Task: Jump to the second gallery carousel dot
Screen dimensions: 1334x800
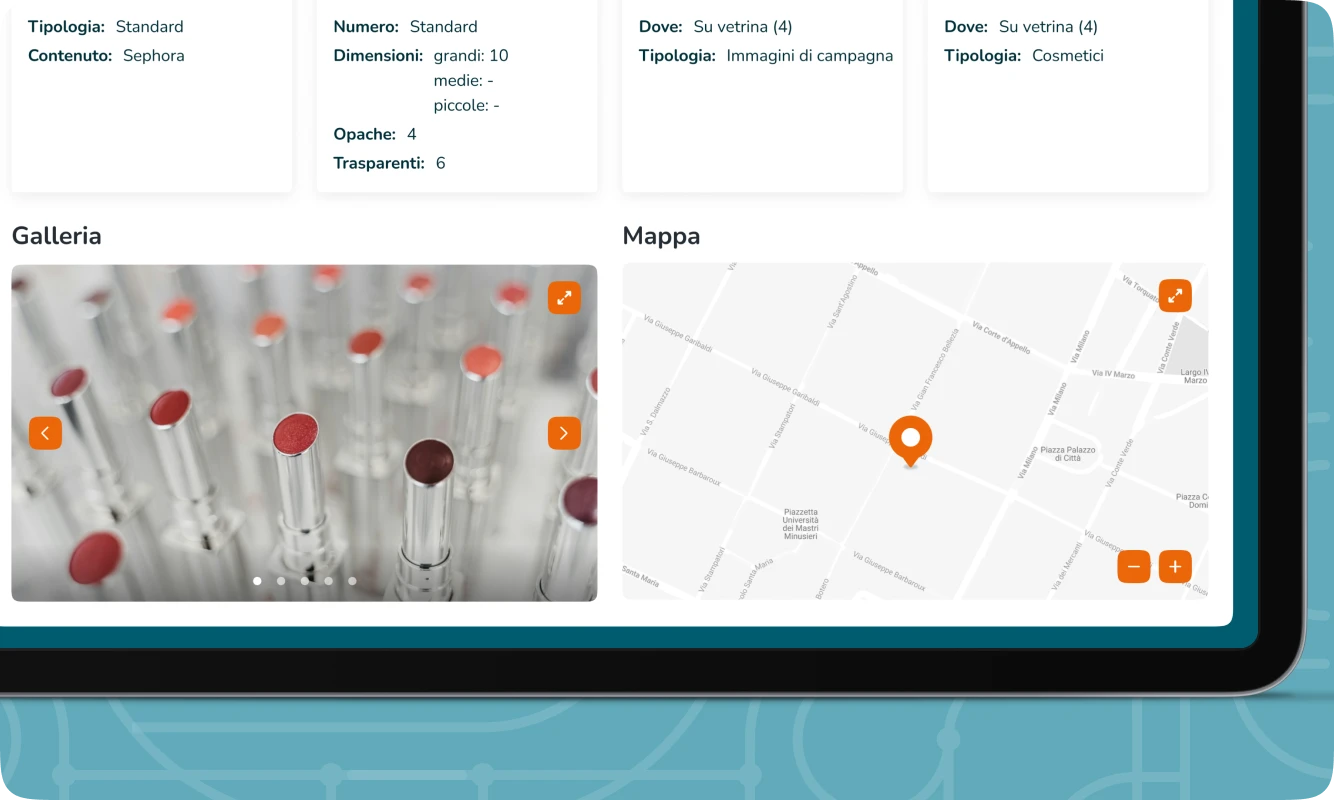Action: click(x=281, y=581)
